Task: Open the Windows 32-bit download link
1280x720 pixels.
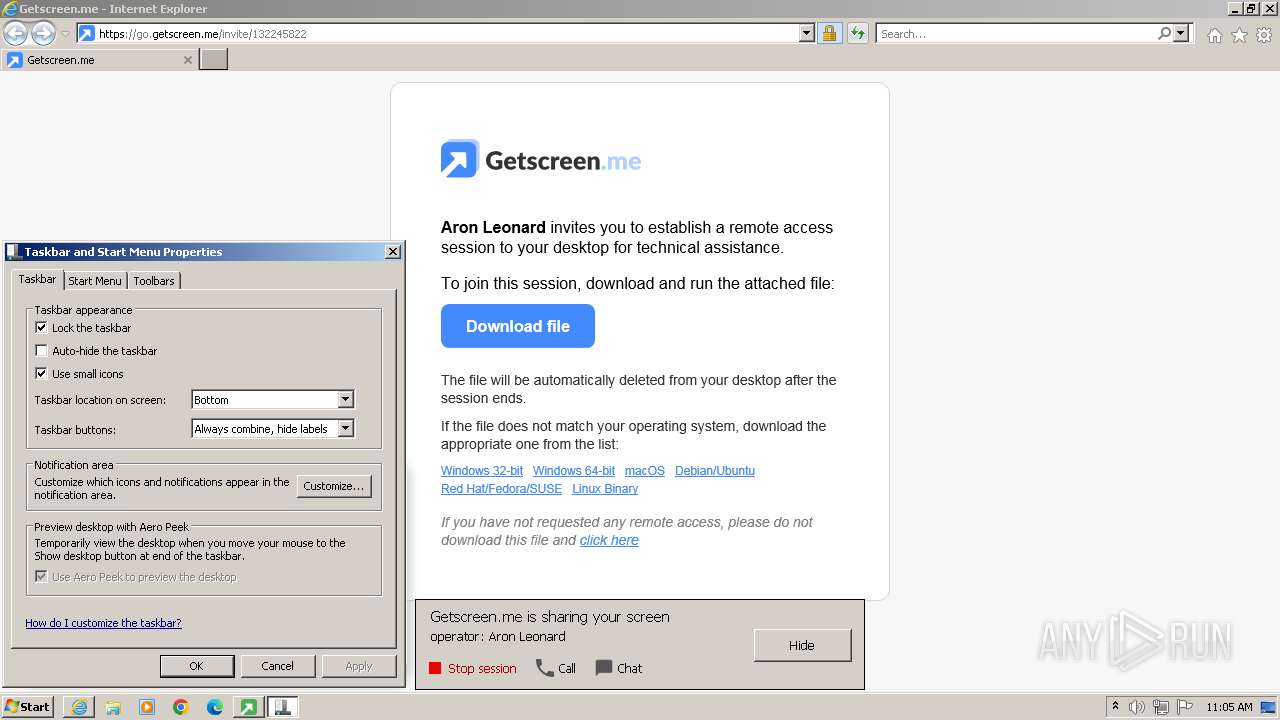Action: click(482, 470)
